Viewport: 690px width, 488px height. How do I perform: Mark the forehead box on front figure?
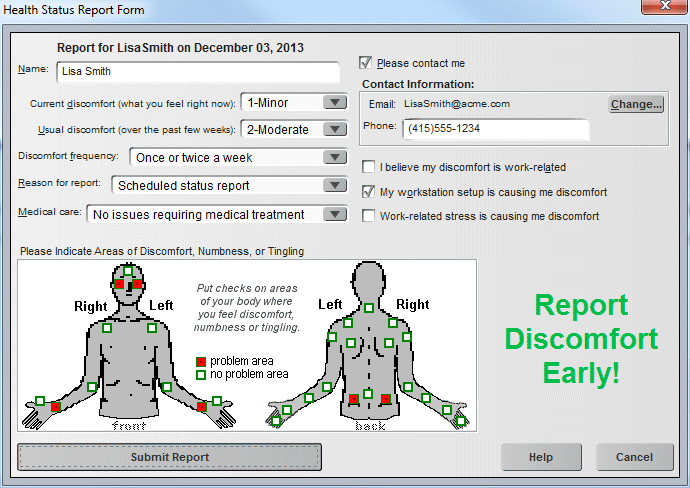tap(128, 270)
